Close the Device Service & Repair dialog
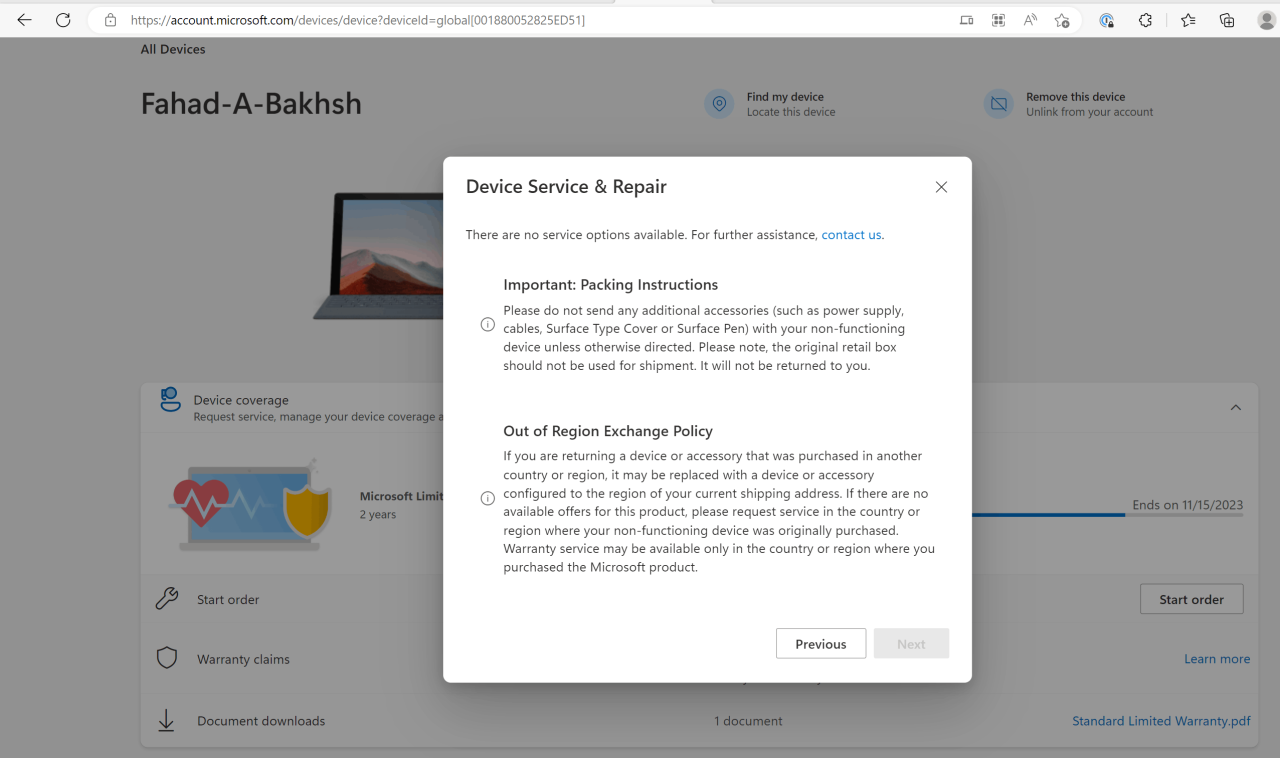The image size is (1280, 758). 941,187
